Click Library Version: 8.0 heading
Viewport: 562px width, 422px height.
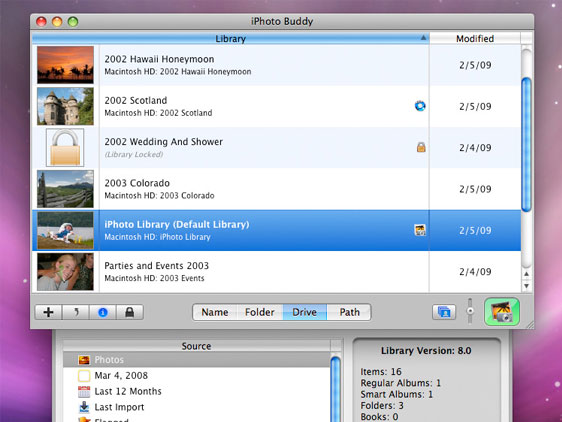coord(426,351)
